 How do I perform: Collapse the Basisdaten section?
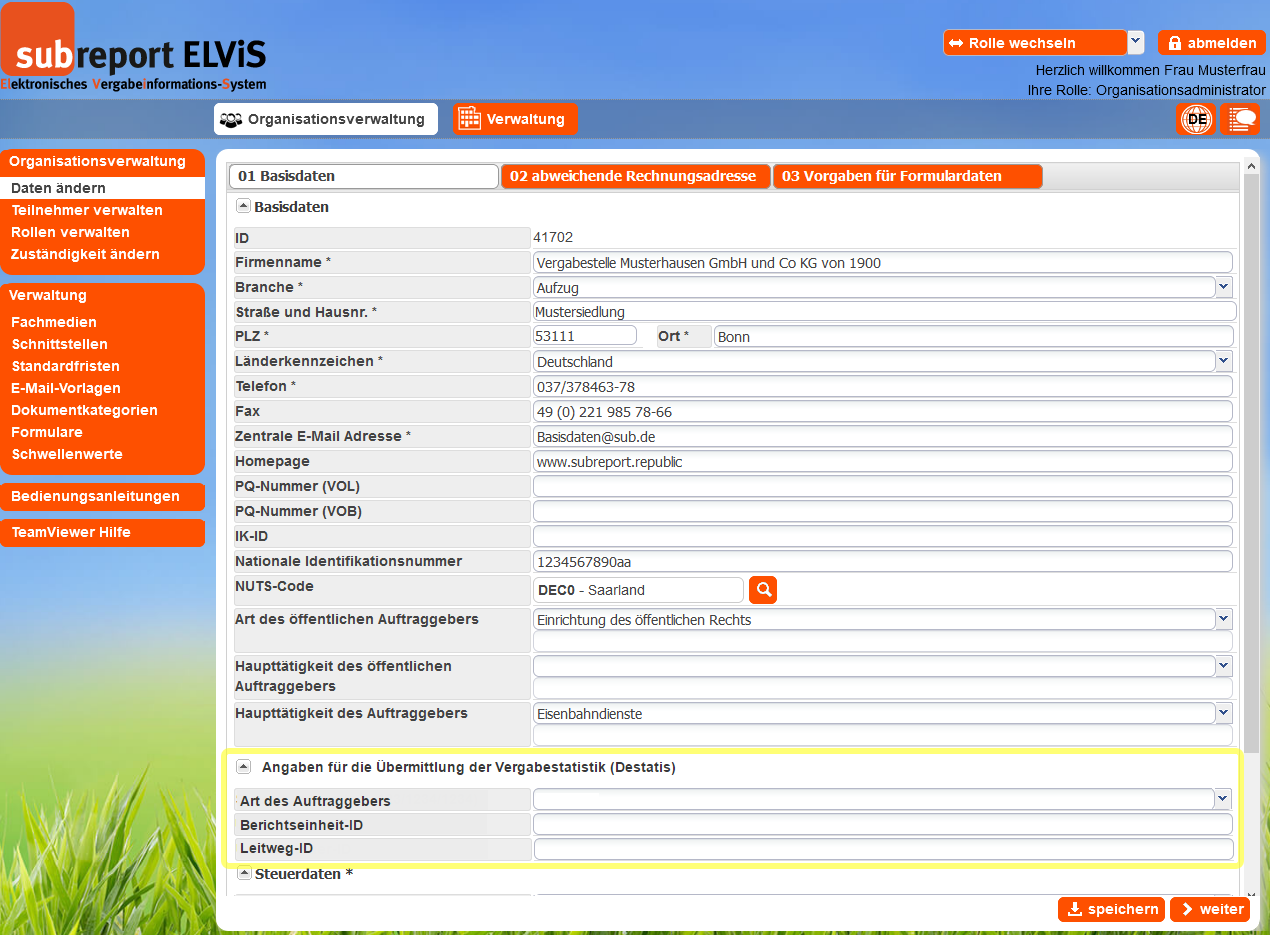[243, 207]
